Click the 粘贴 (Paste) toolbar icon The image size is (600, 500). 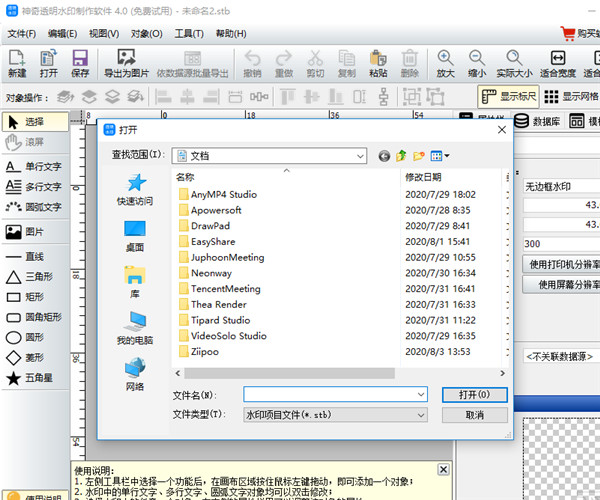[378, 64]
